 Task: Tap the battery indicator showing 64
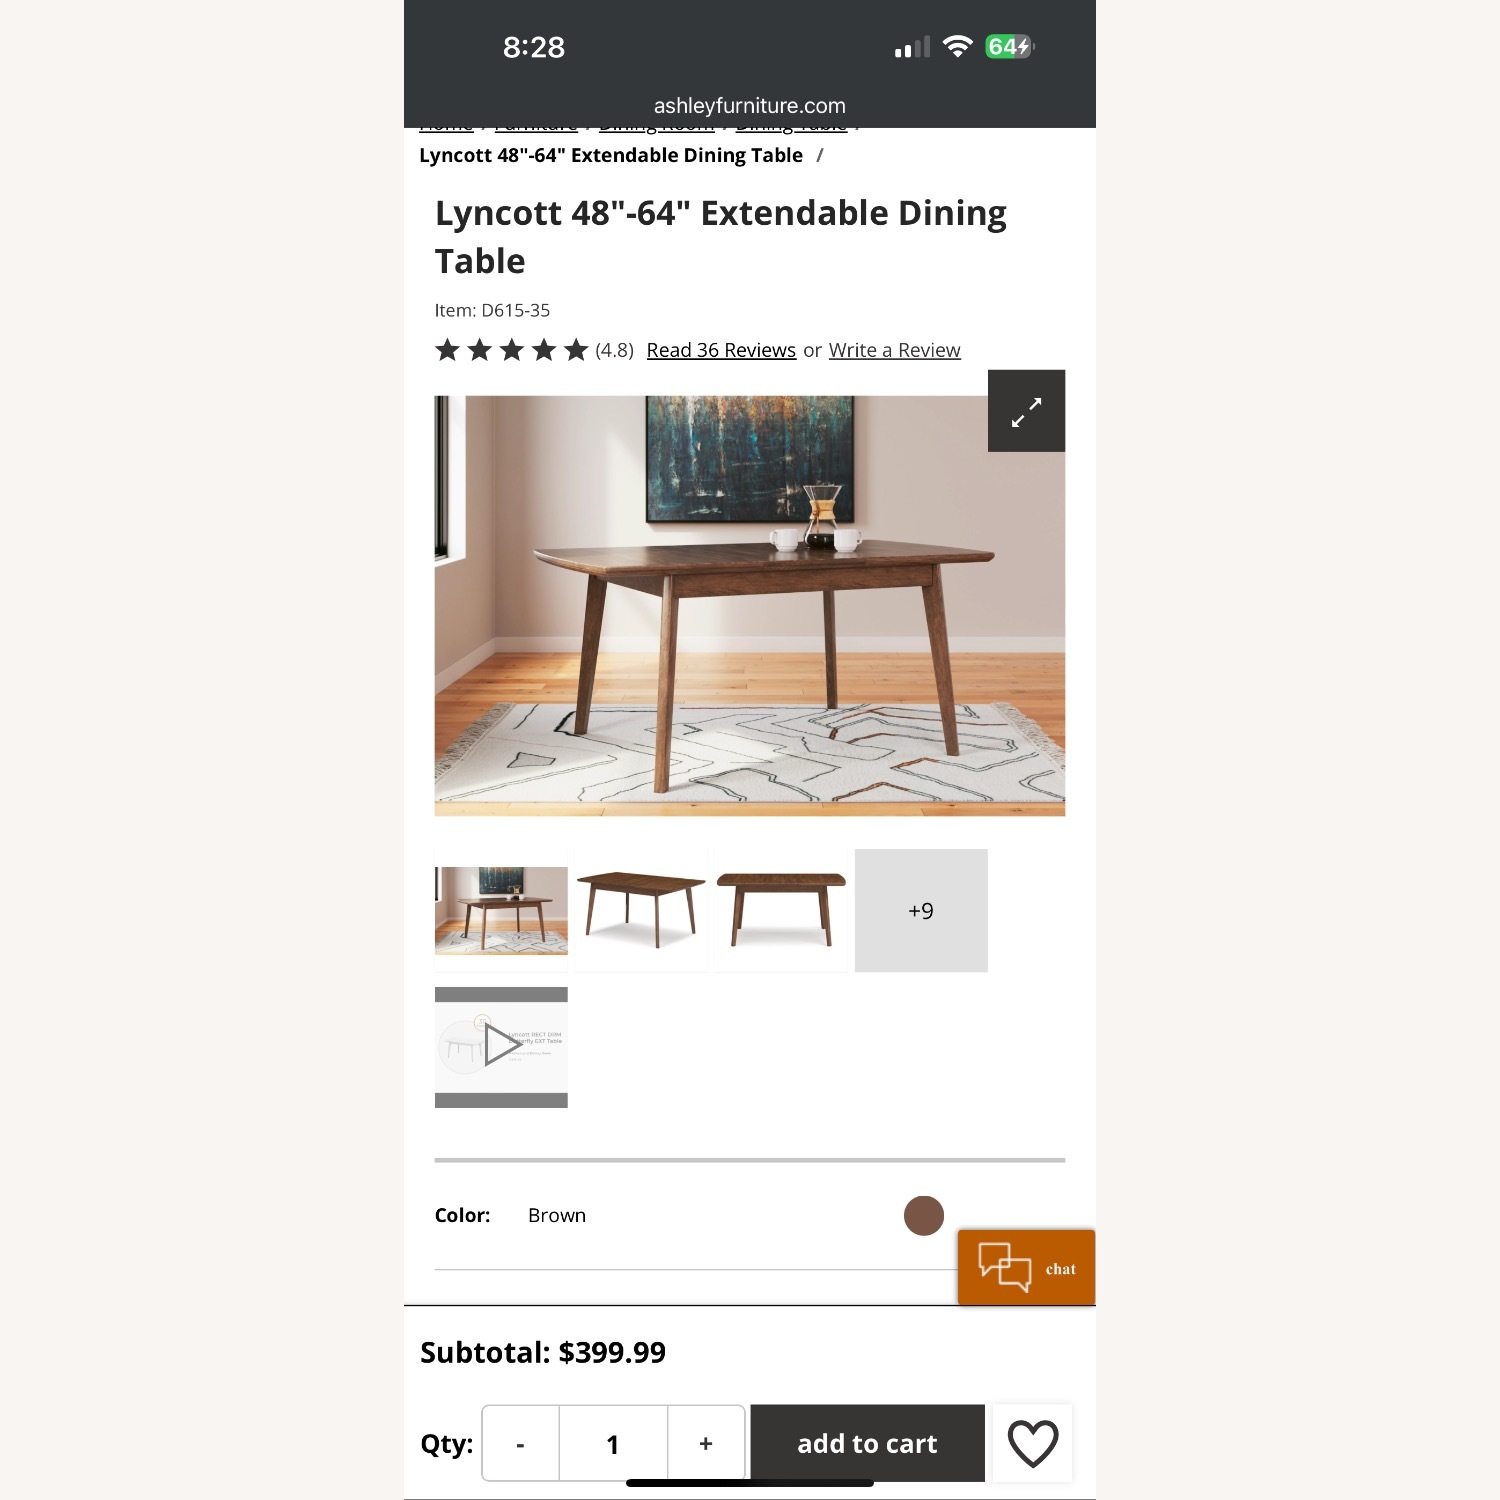point(1009,47)
